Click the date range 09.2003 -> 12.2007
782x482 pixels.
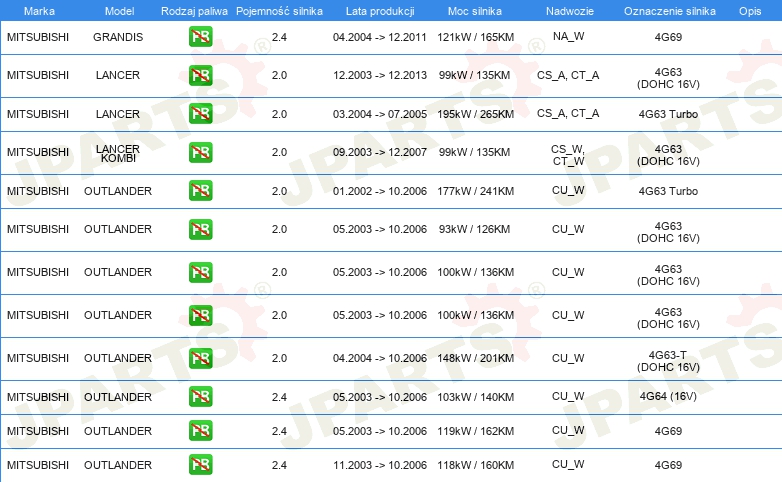click(x=380, y=152)
